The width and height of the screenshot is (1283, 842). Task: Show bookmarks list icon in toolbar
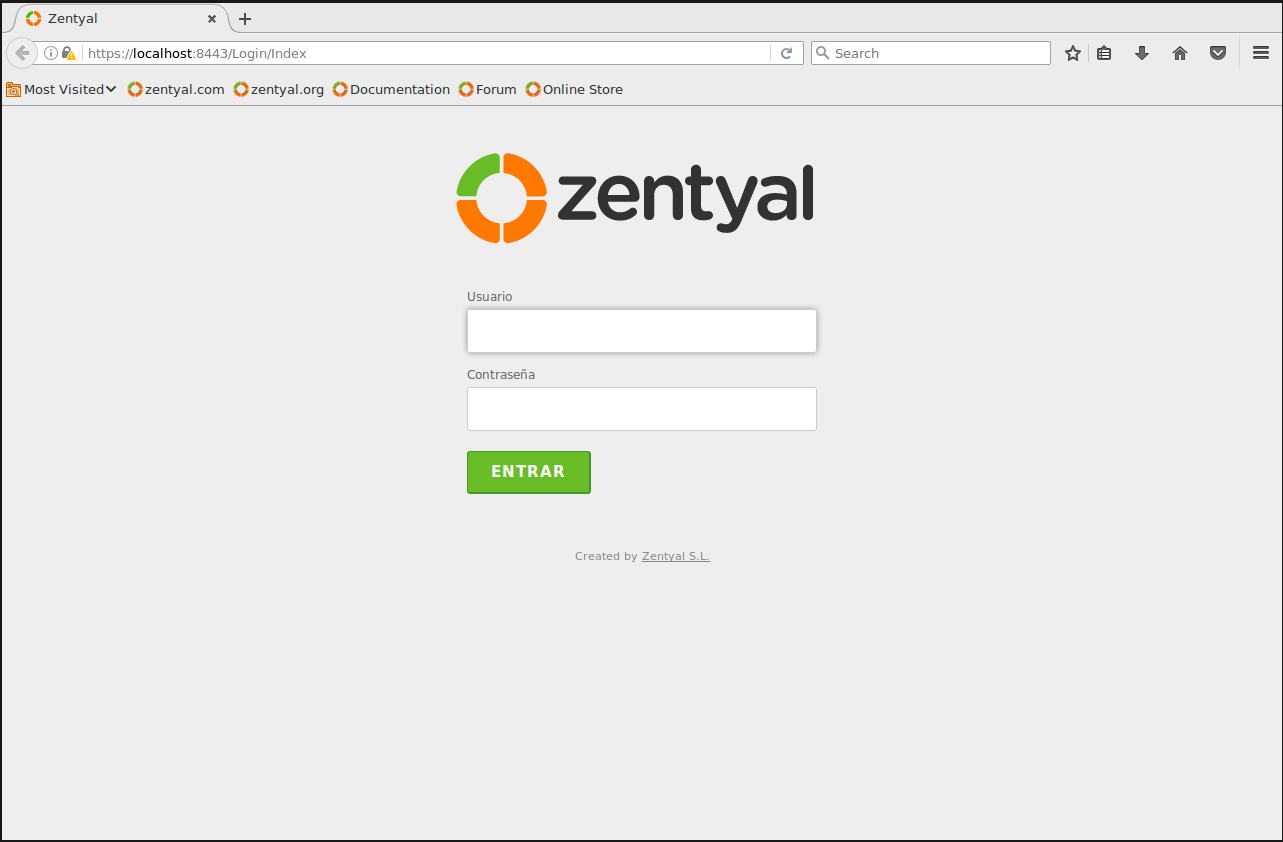pyautogui.click(x=1104, y=53)
